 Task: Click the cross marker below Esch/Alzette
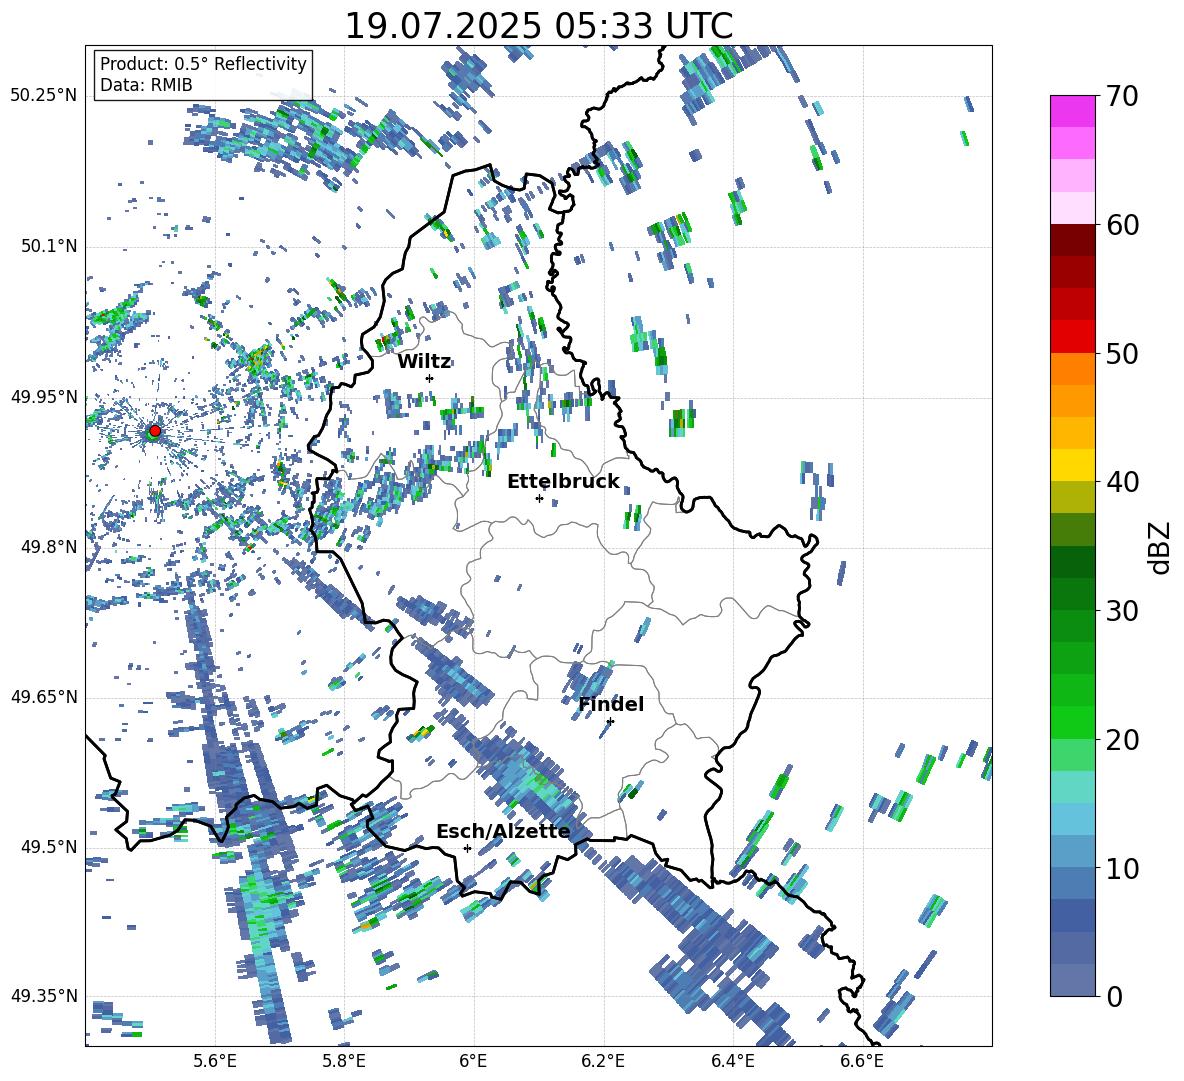[x=467, y=848]
